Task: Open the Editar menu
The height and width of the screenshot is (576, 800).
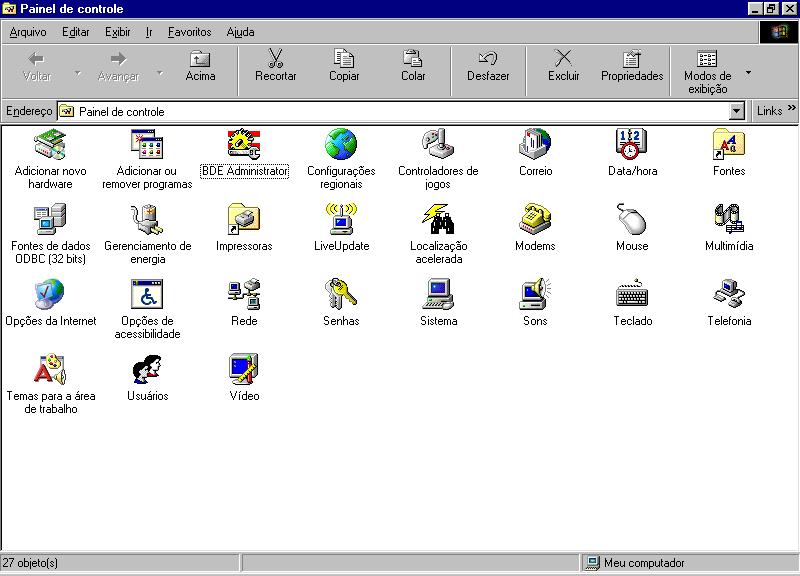Action: pyautogui.click(x=76, y=32)
